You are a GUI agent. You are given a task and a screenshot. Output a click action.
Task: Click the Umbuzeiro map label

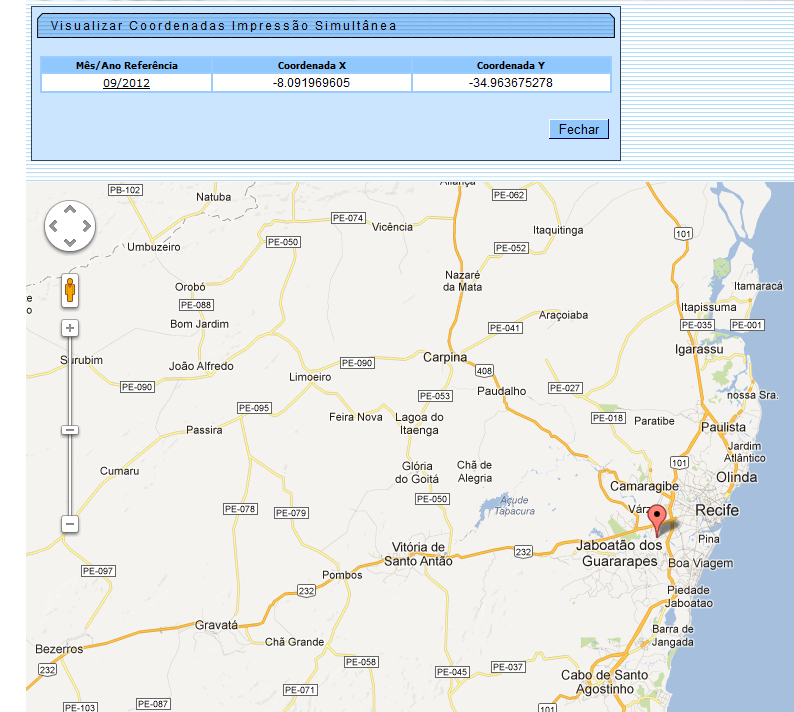[153, 247]
